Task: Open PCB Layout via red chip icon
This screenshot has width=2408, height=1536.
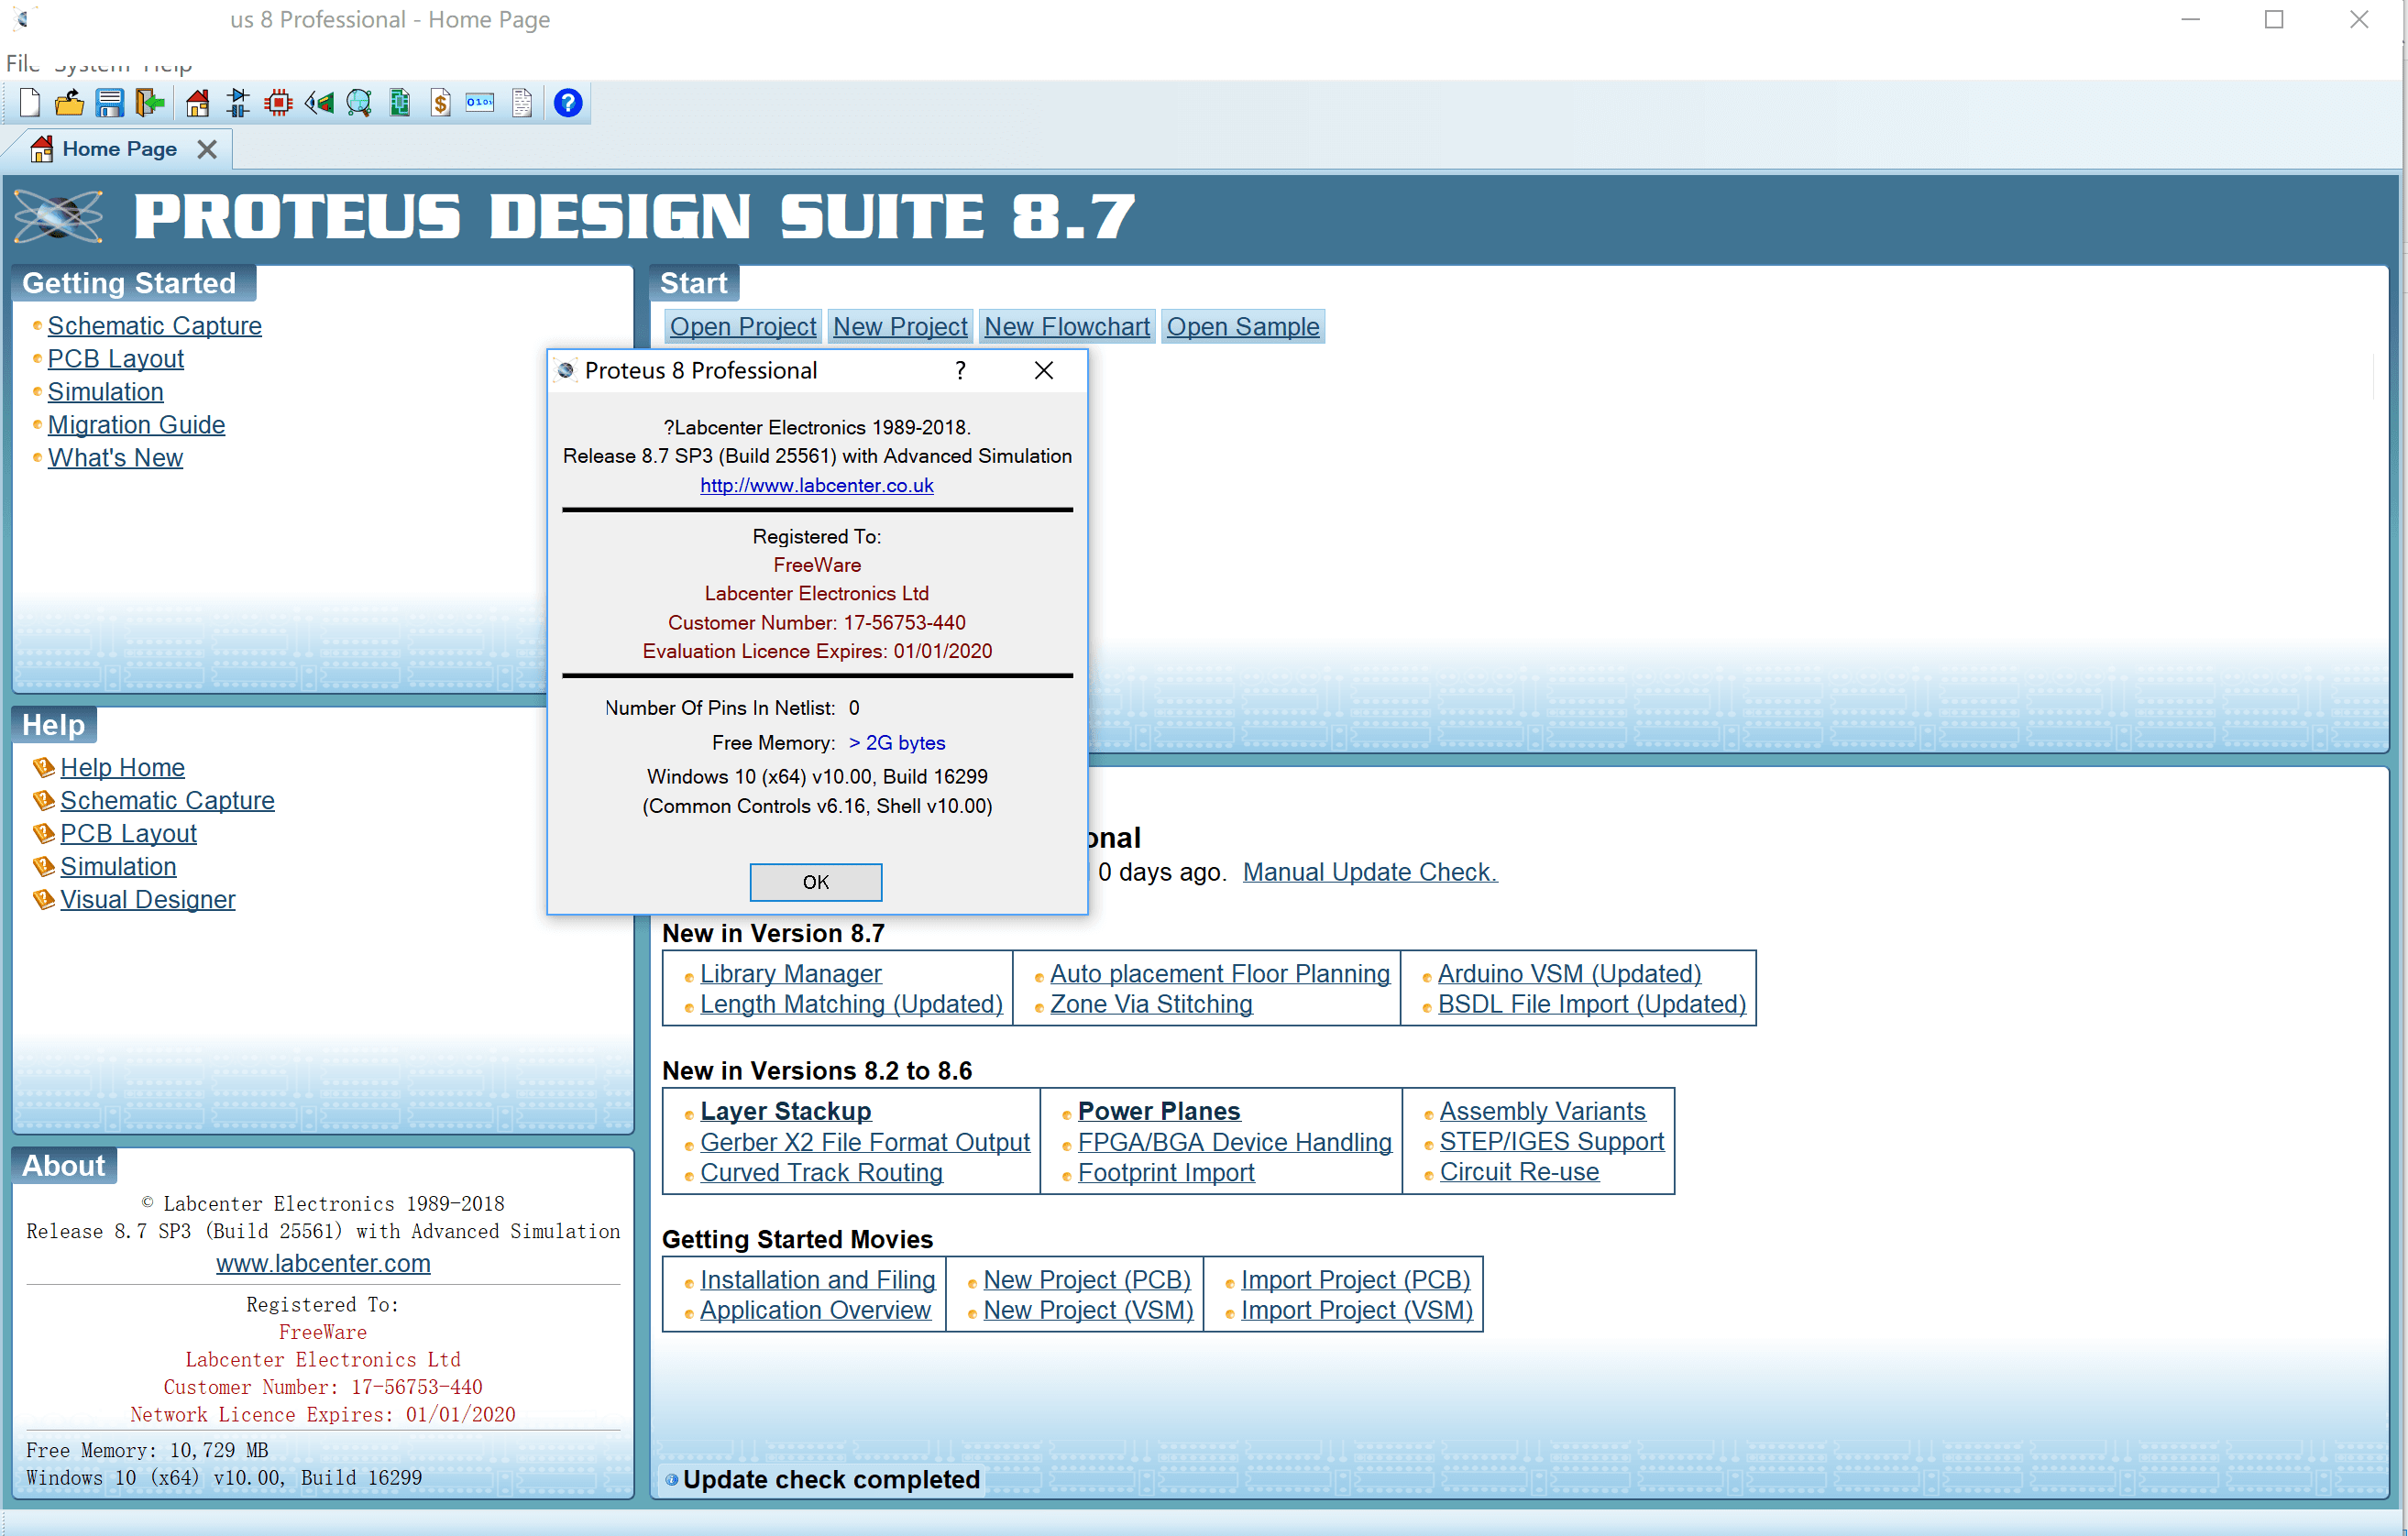Action: click(278, 102)
